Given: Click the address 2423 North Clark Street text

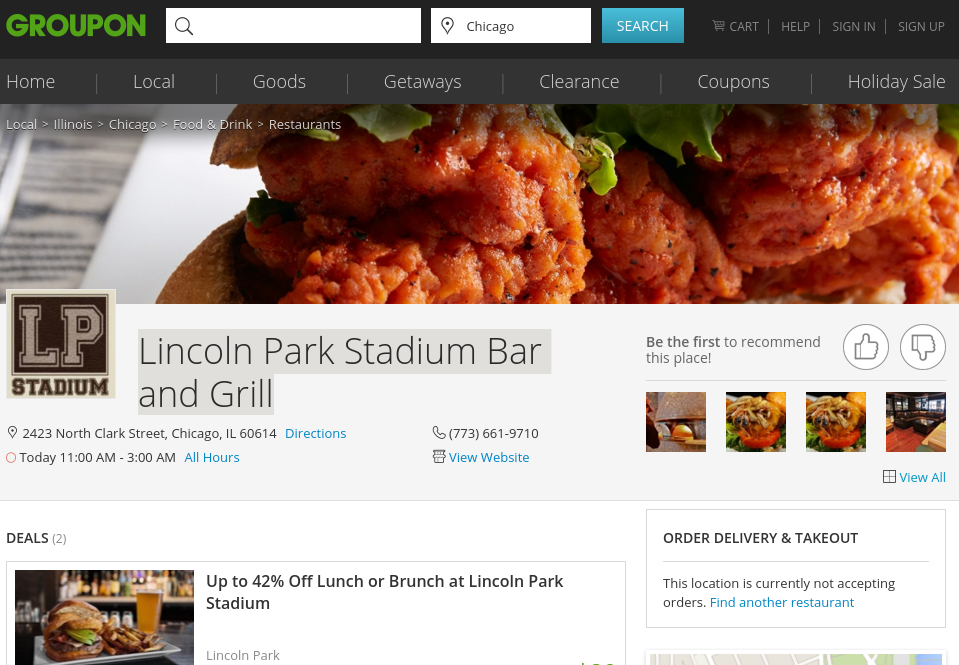Looking at the screenshot, I should (x=149, y=433).
